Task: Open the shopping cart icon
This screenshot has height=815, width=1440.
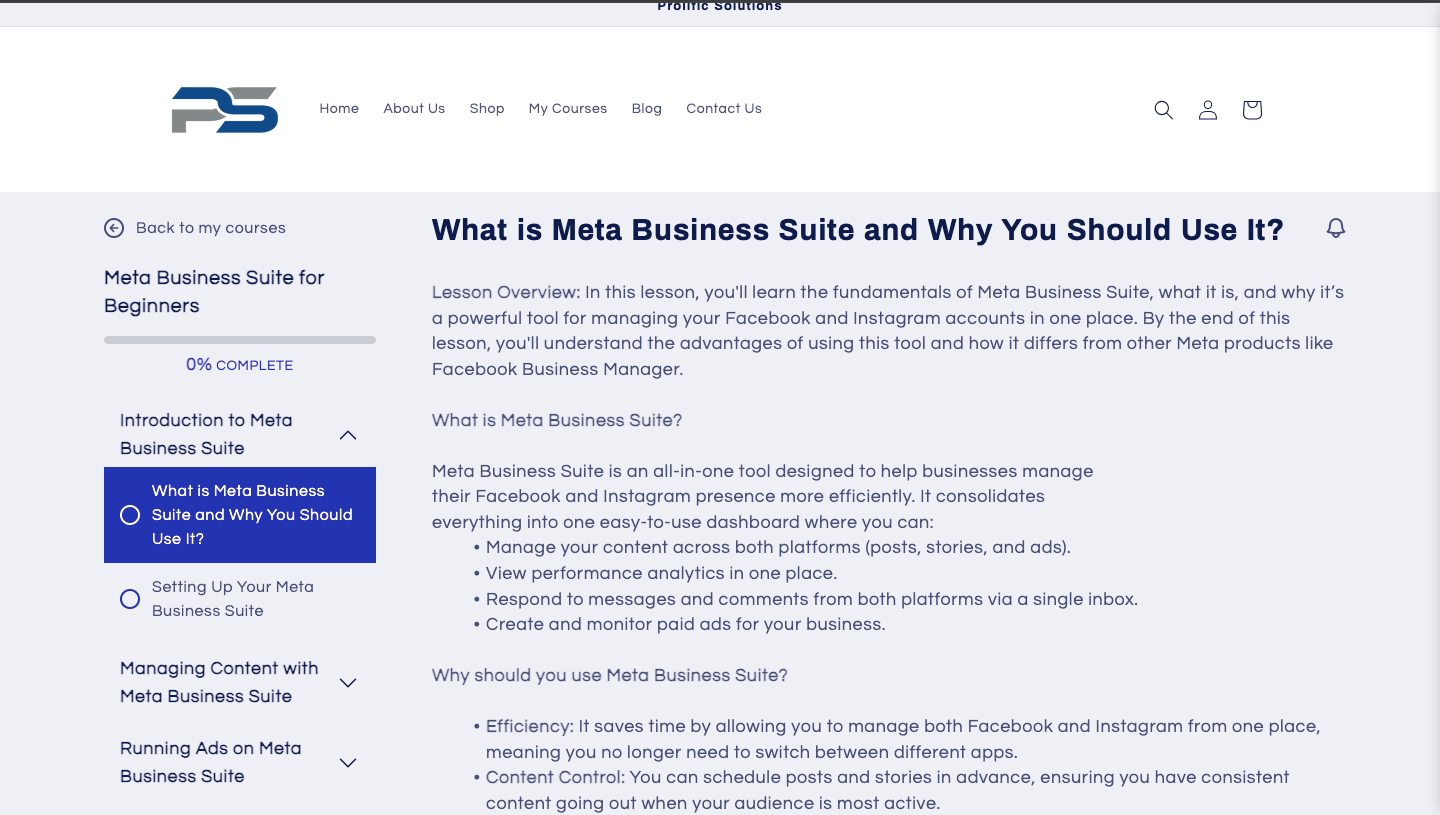Action: pyautogui.click(x=1252, y=110)
